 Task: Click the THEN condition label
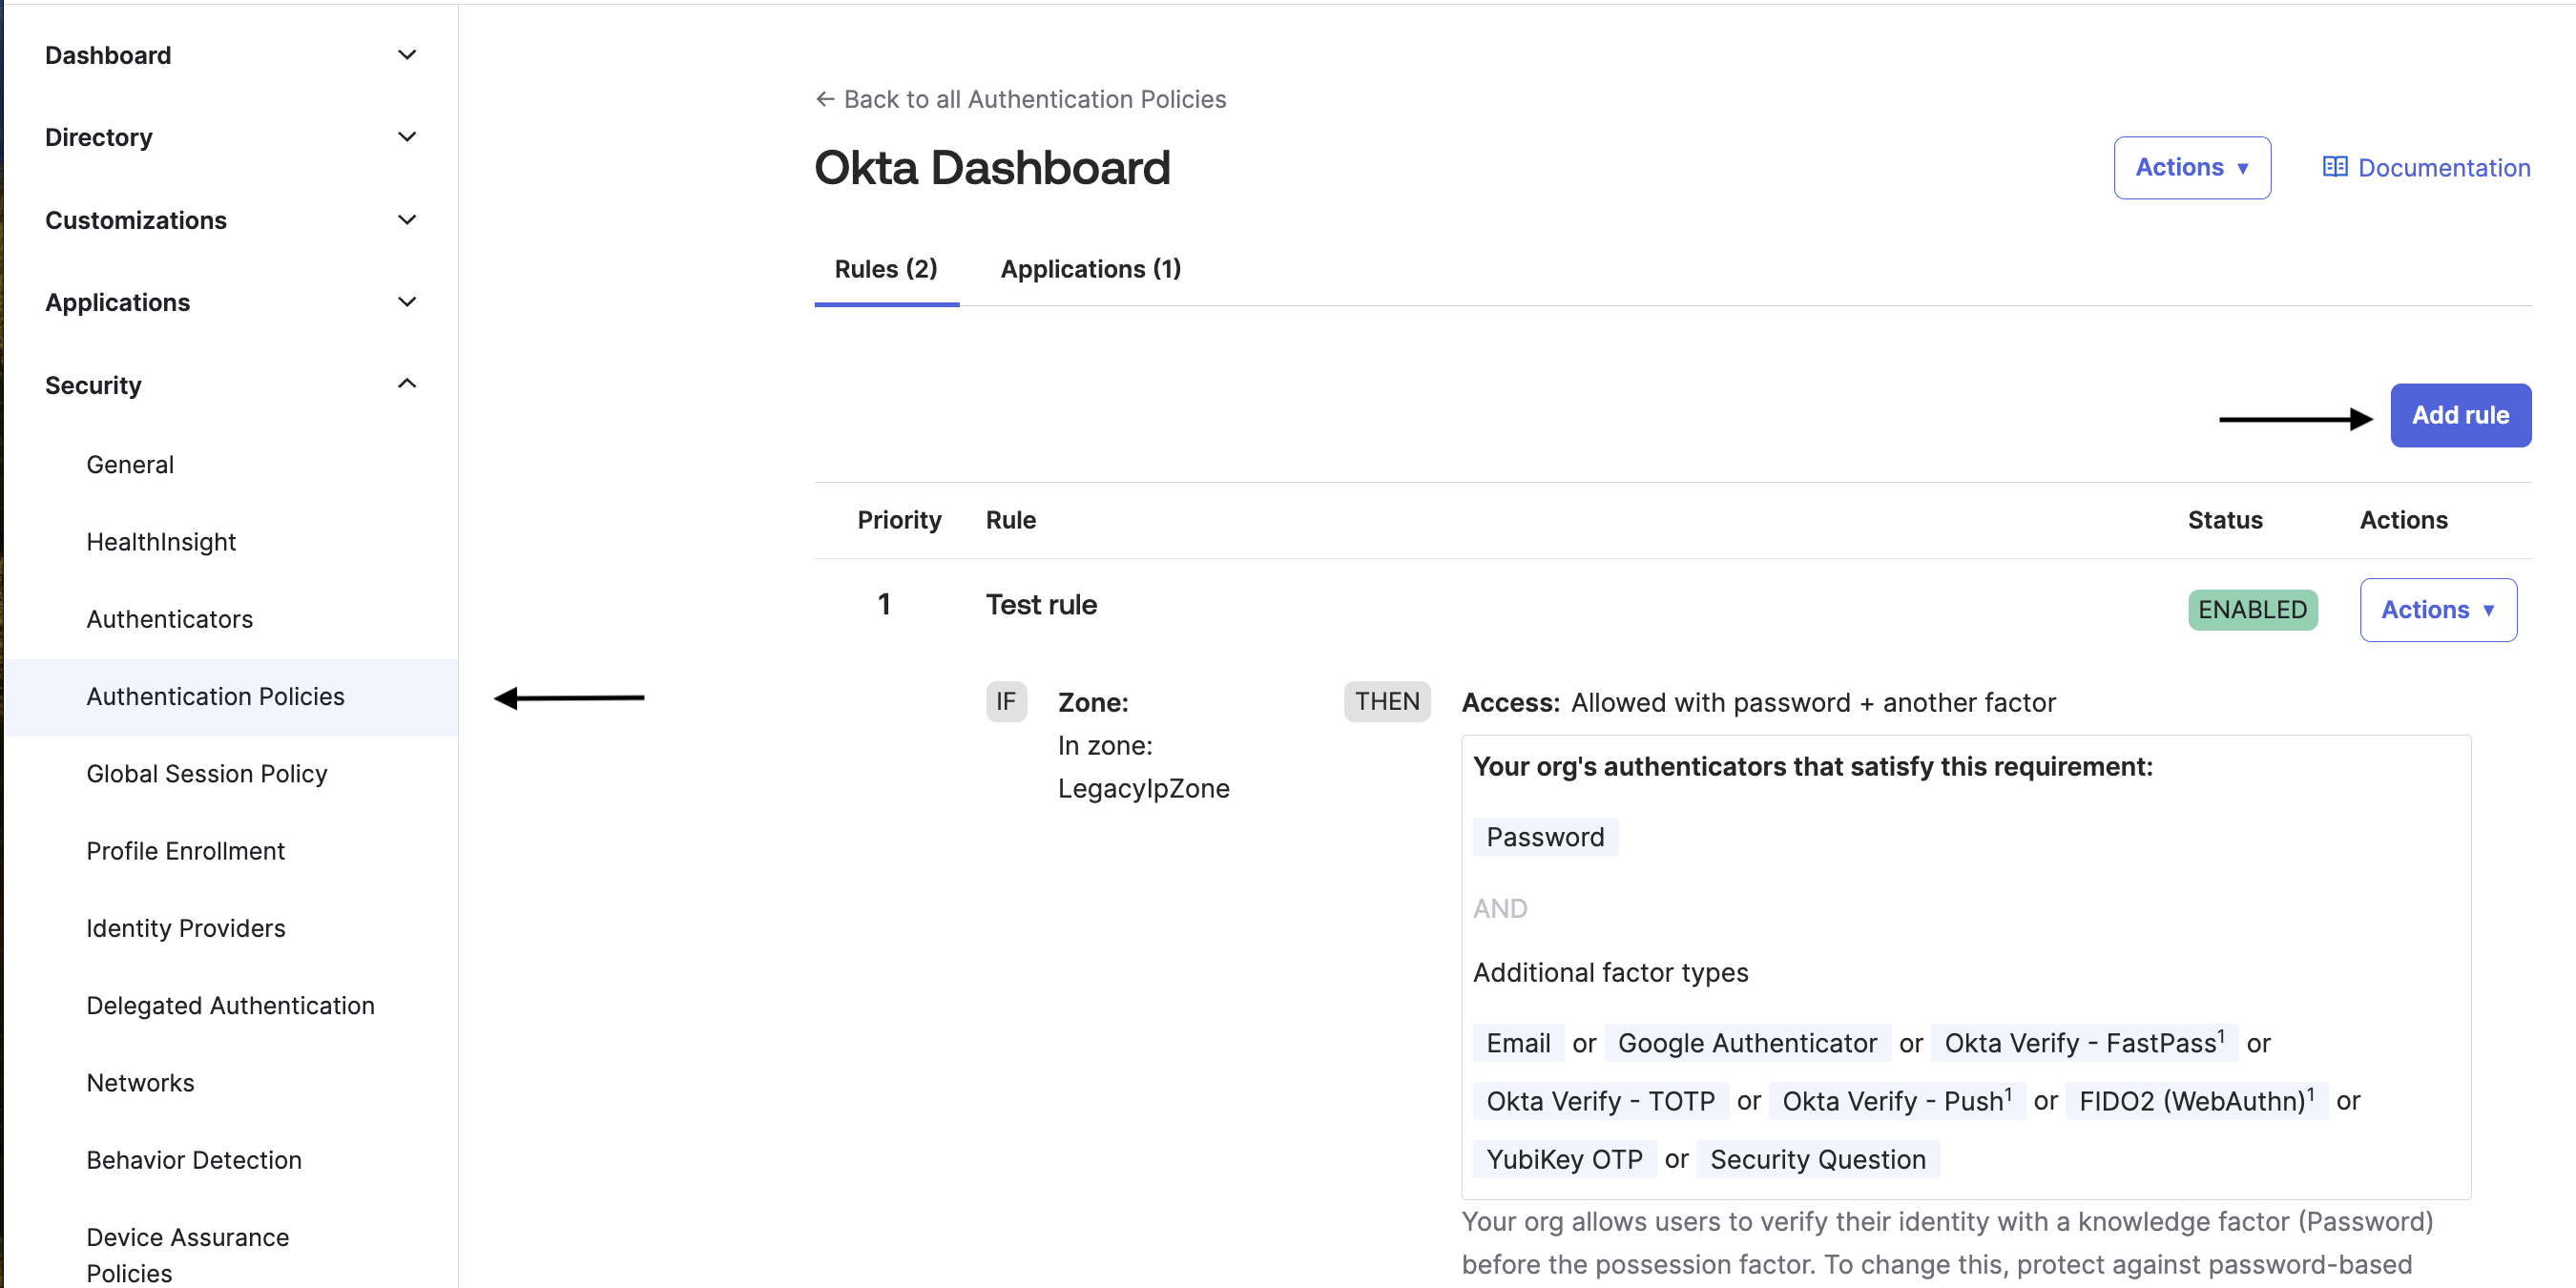[1387, 702]
